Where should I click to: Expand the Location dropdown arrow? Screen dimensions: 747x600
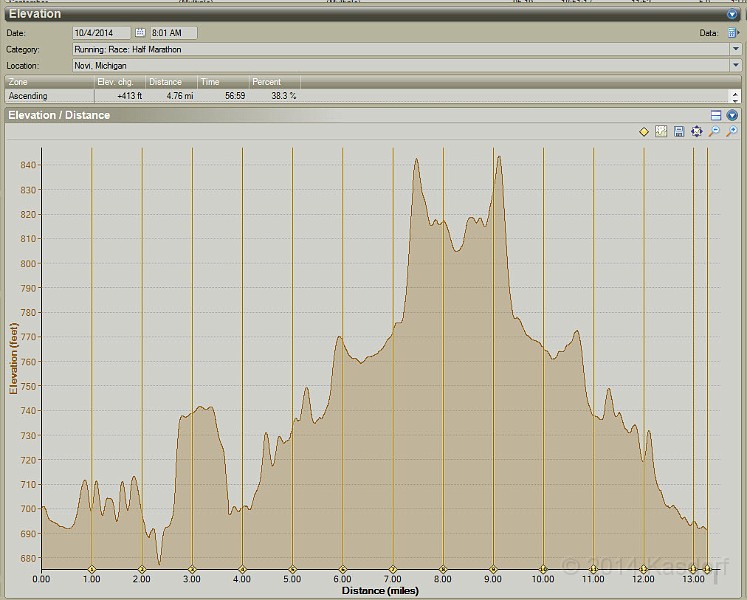pyautogui.click(x=735, y=65)
